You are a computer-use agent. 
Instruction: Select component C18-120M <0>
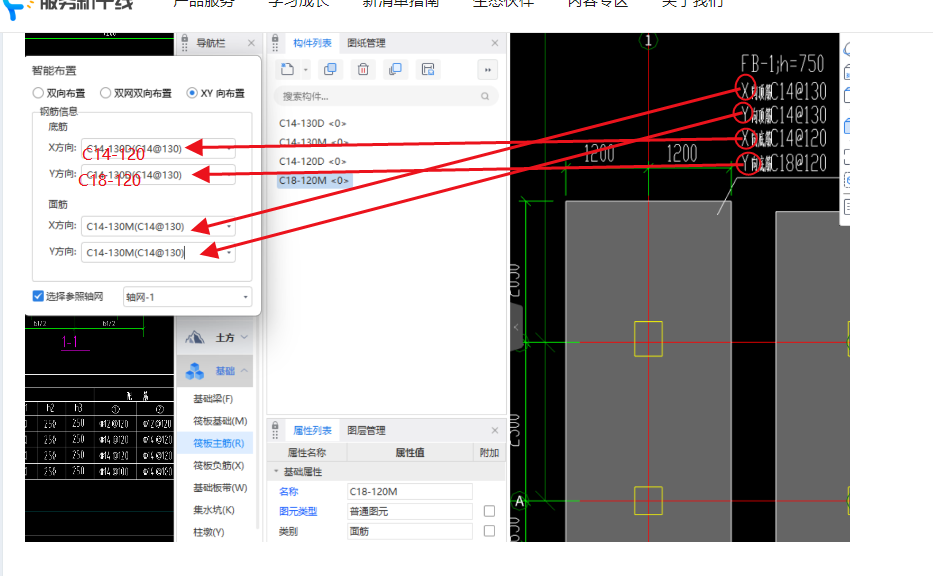[x=314, y=180]
